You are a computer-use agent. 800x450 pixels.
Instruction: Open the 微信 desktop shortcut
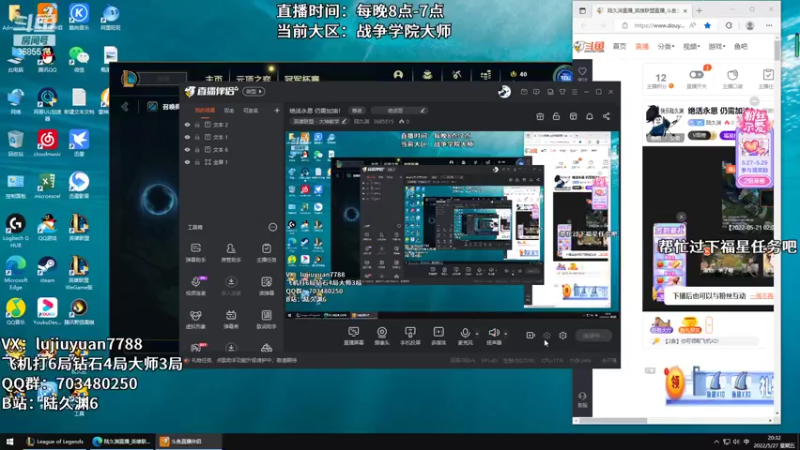pyautogui.click(x=79, y=61)
